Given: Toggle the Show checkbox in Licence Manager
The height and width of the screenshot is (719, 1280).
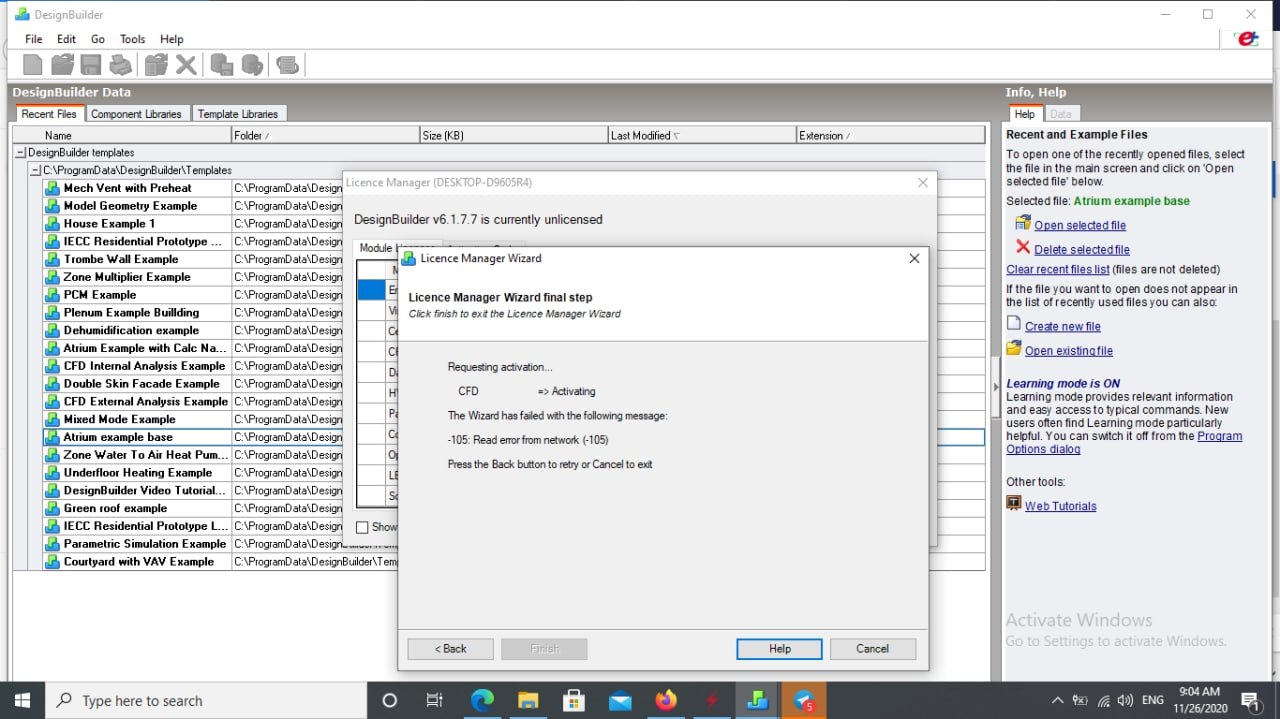Looking at the screenshot, I should coord(363,527).
